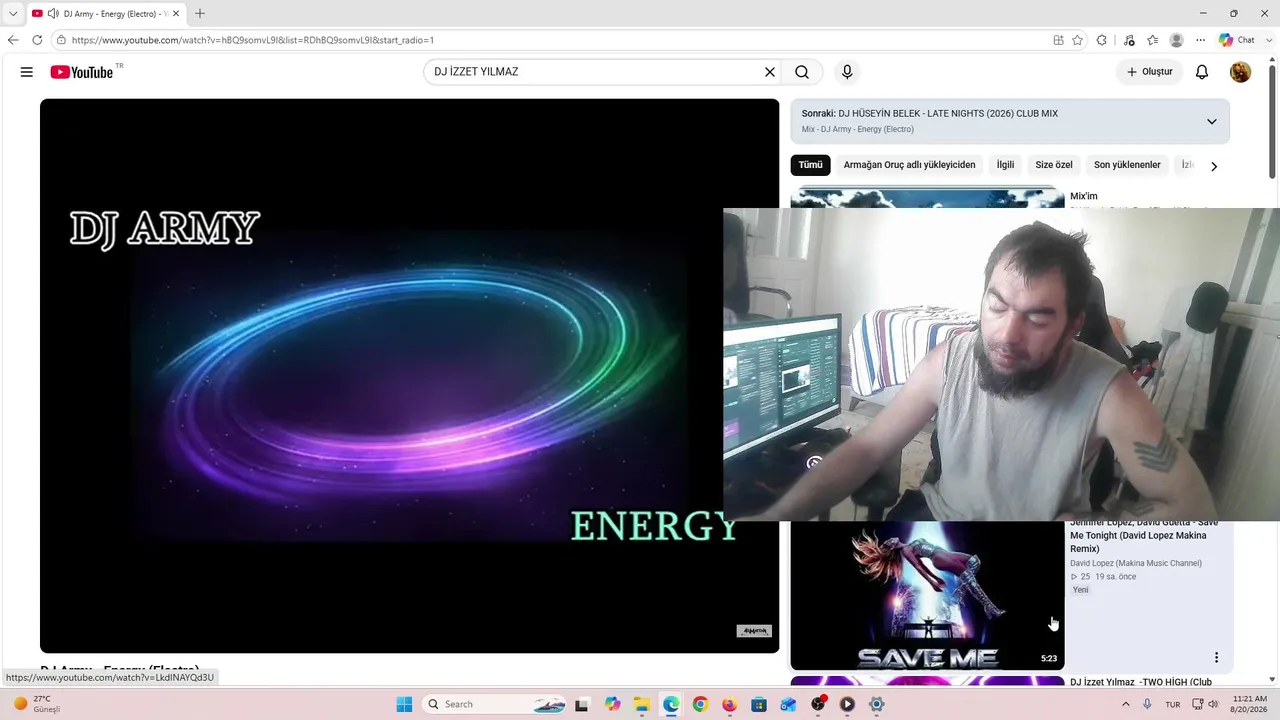Select the Size özel filter chip
1280x720 pixels.
[x=1054, y=165]
